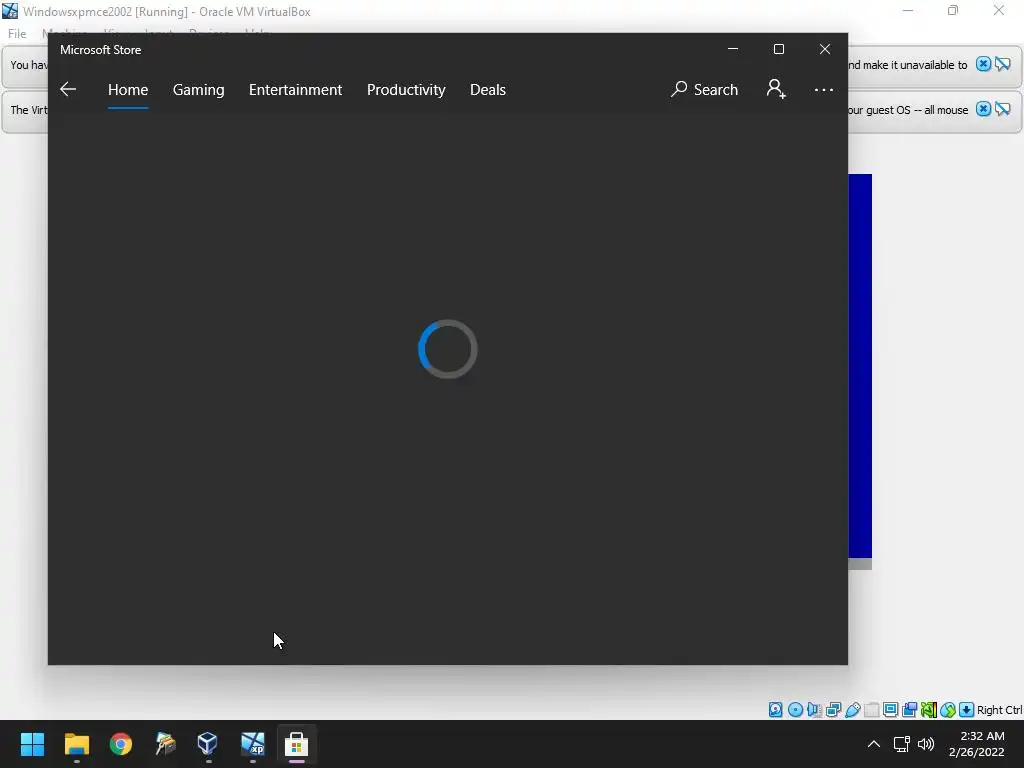Open network status in system tray
Image resolution: width=1024 pixels, height=768 pixels.
pos(902,744)
